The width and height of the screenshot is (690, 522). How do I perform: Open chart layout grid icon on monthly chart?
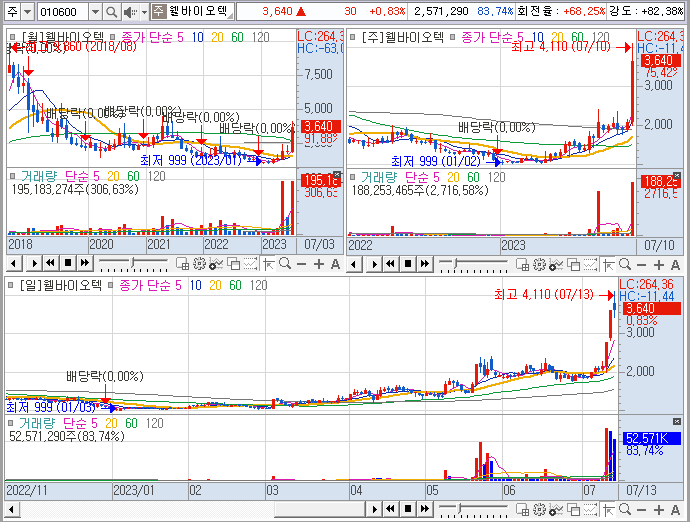coord(182,264)
